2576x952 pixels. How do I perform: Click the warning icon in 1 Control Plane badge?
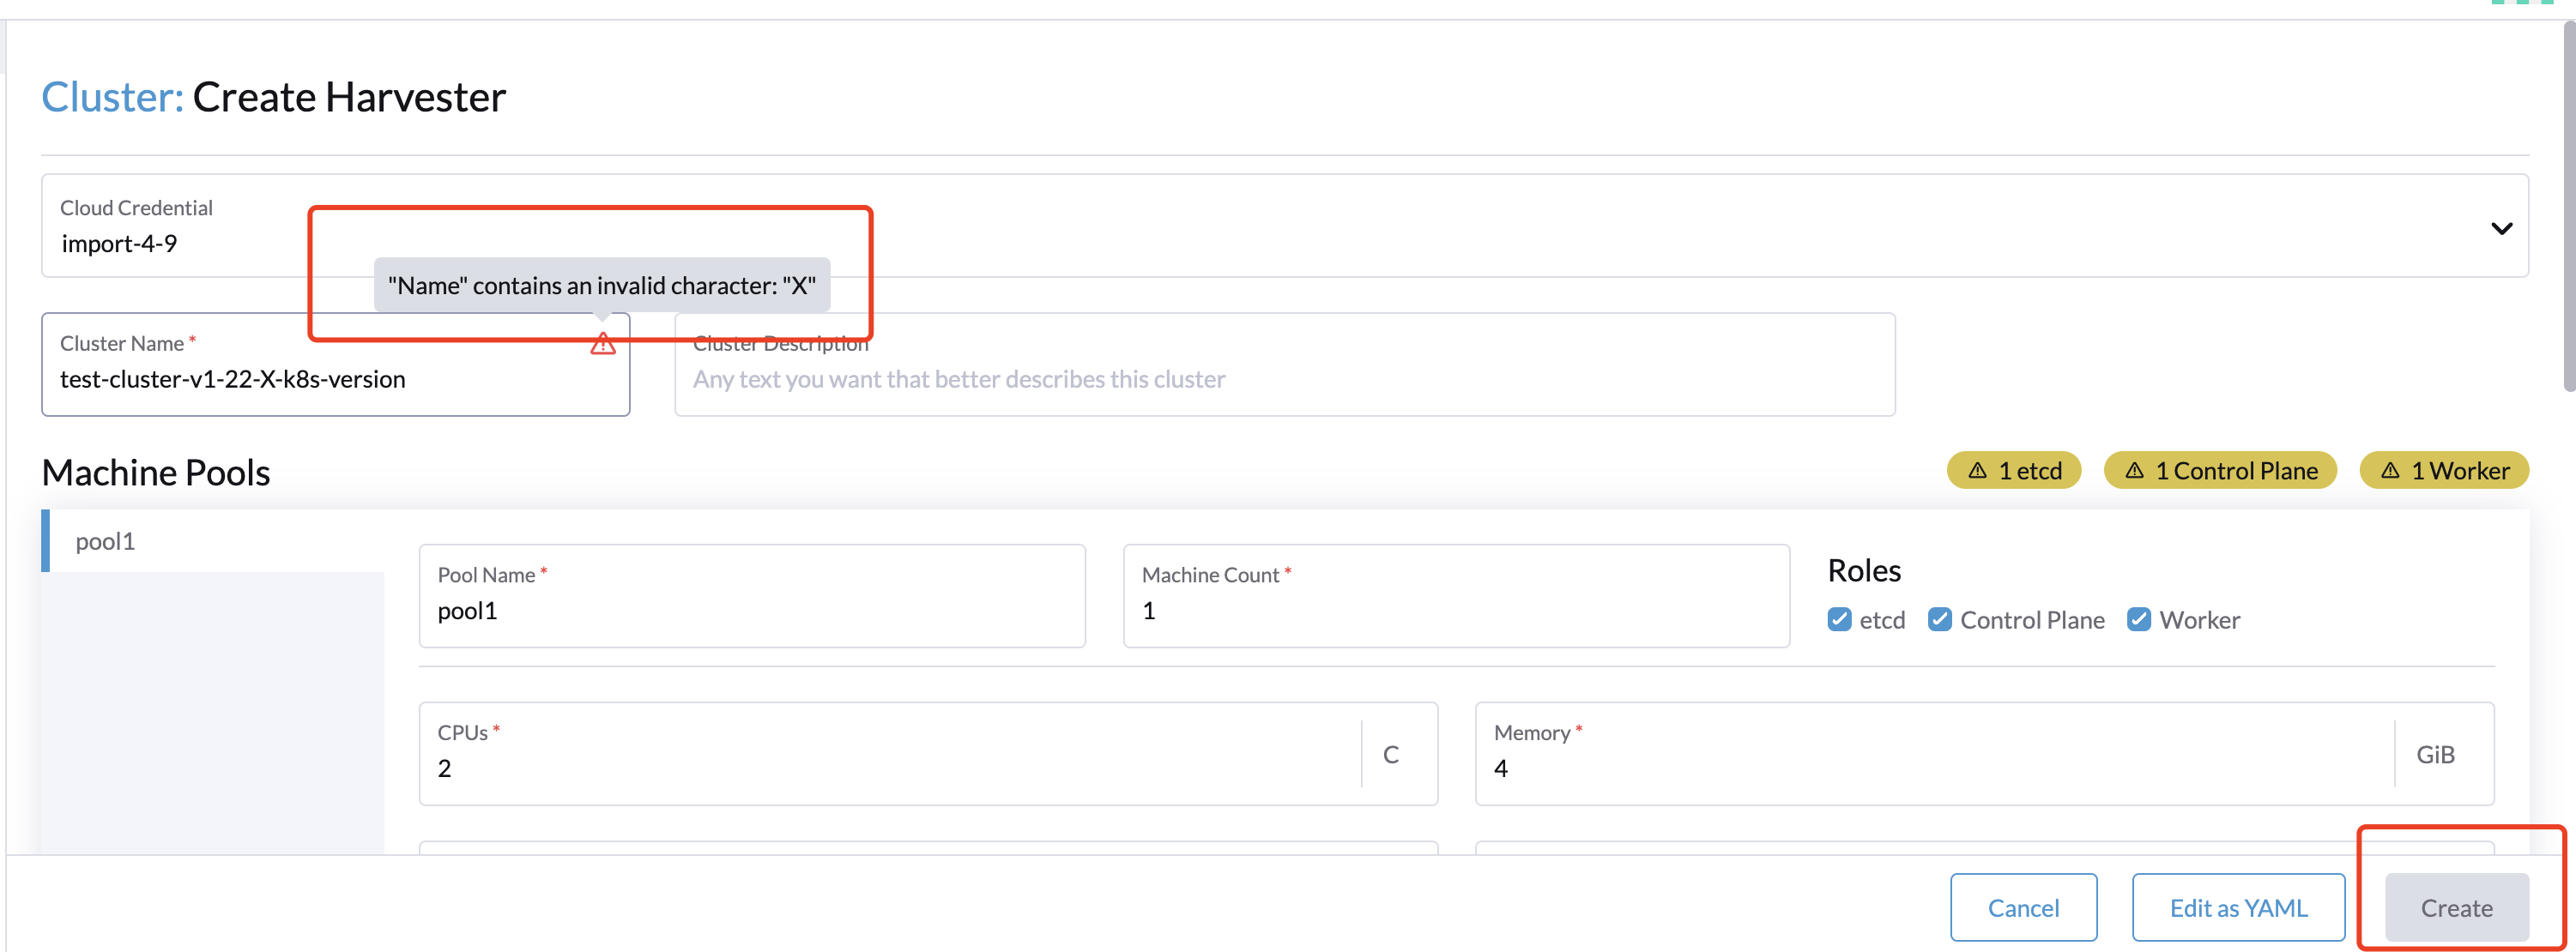2135,470
